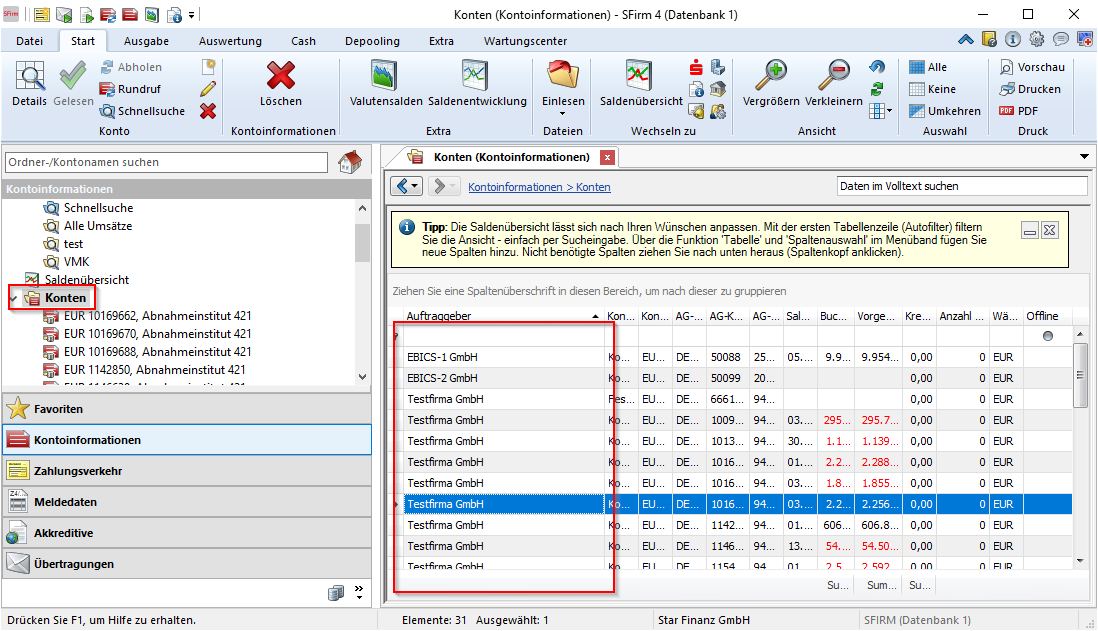Follow the Kontoinformationen > Konten breadcrumb link

[539, 187]
